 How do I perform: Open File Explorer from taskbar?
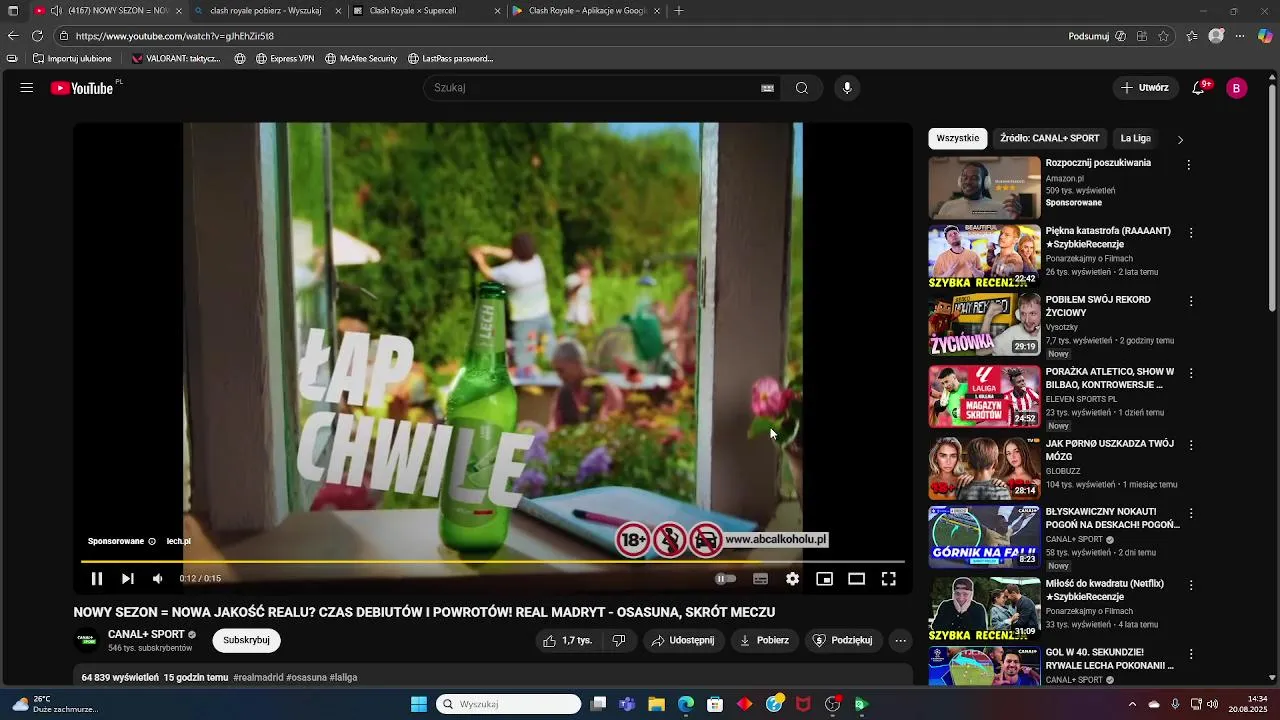coord(657,704)
